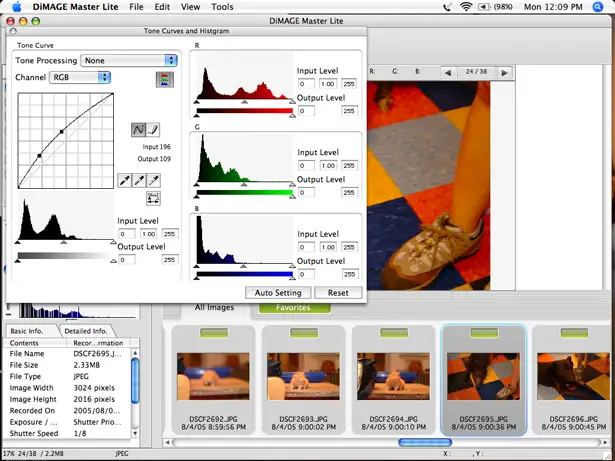Screen dimensions: 615x461
Task: Click the green channel midtone input slider
Action: coord(244,184)
